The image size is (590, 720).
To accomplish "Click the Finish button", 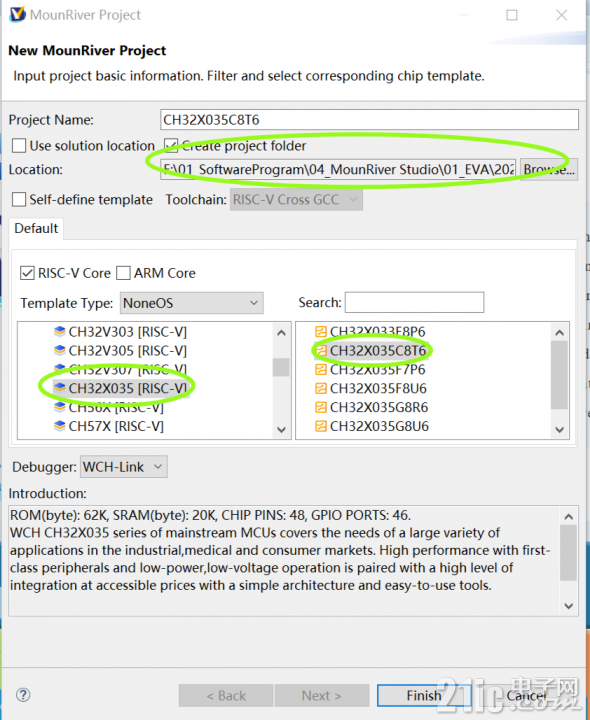I will (424, 696).
